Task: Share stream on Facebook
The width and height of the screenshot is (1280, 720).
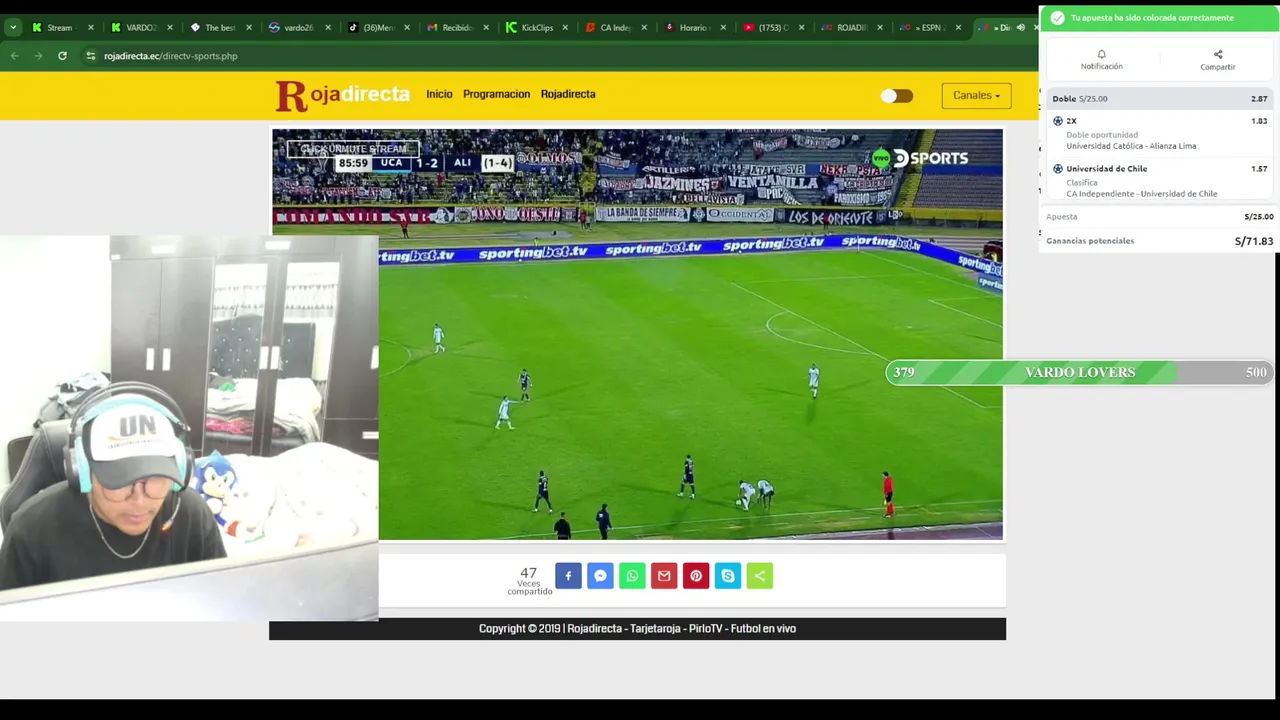Action: pyautogui.click(x=568, y=576)
